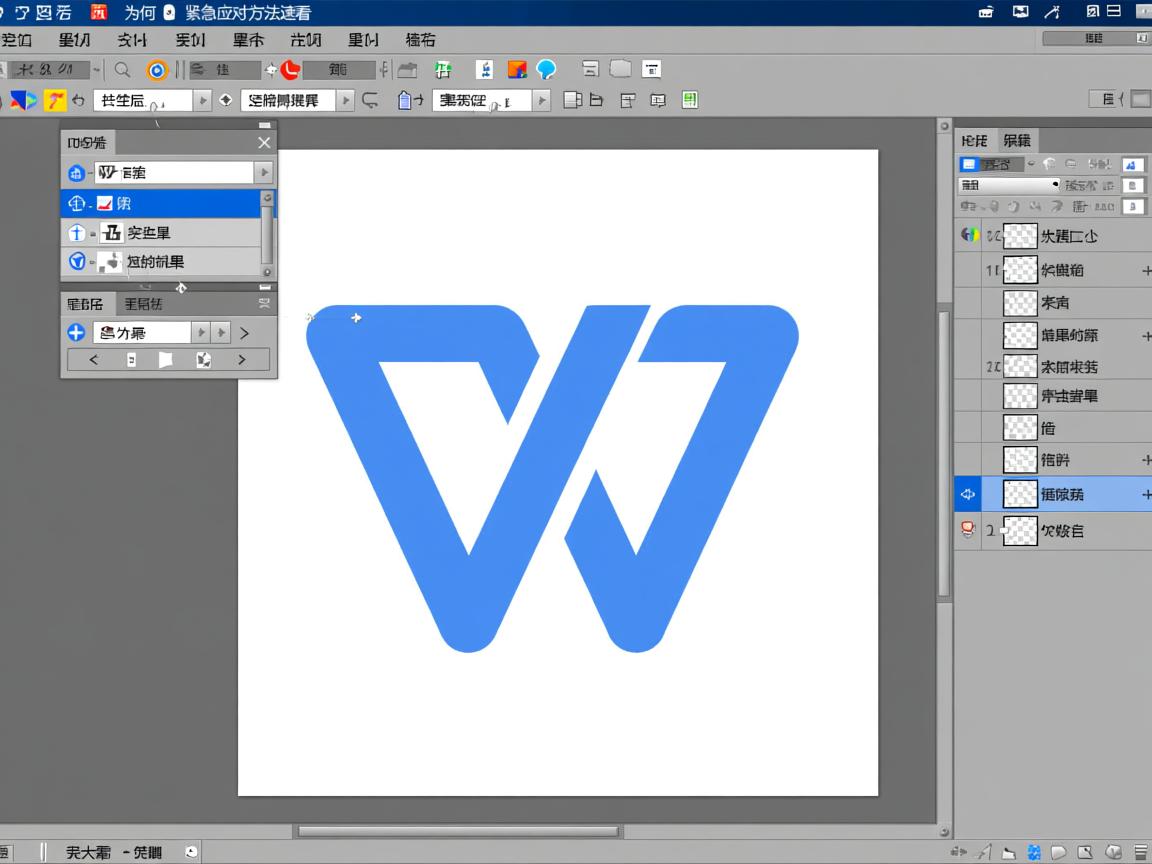The height and width of the screenshot is (864, 1152).
Task: Click the green spreadsheet icon at toolbar right end
Action: (x=689, y=100)
